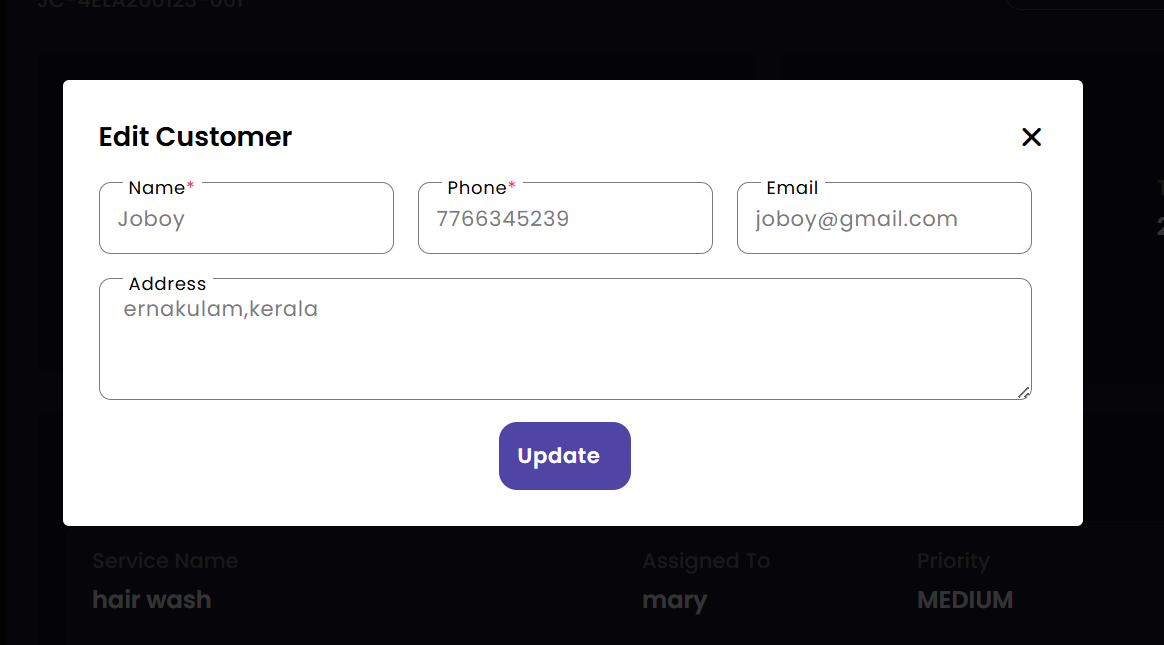Click the Address field label text
Viewport: 1164px width, 645px height.
(167, 284)
